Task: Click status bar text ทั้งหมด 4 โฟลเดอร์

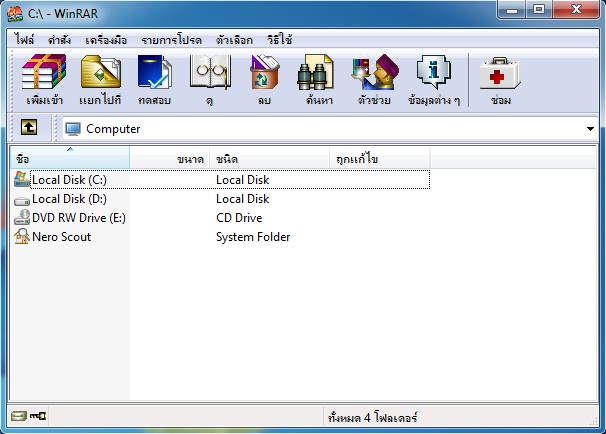Action: [373, 417]
